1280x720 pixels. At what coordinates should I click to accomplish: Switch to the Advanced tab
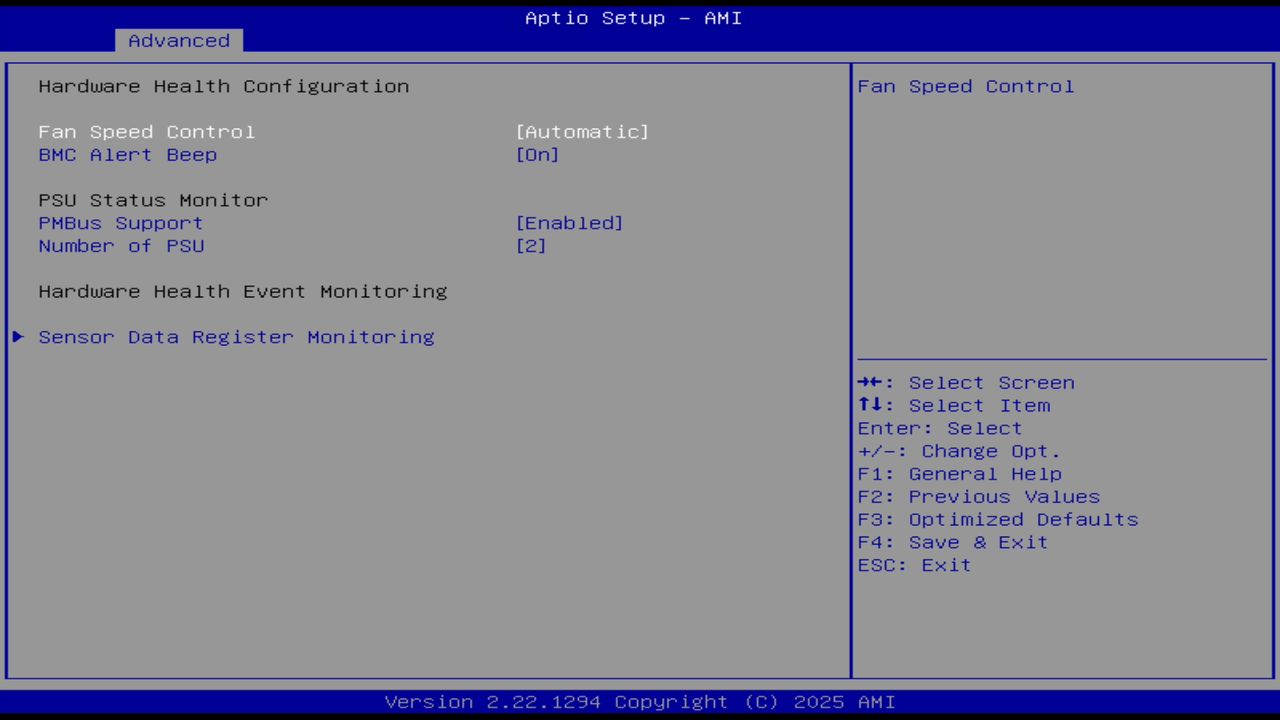(178, 40)
